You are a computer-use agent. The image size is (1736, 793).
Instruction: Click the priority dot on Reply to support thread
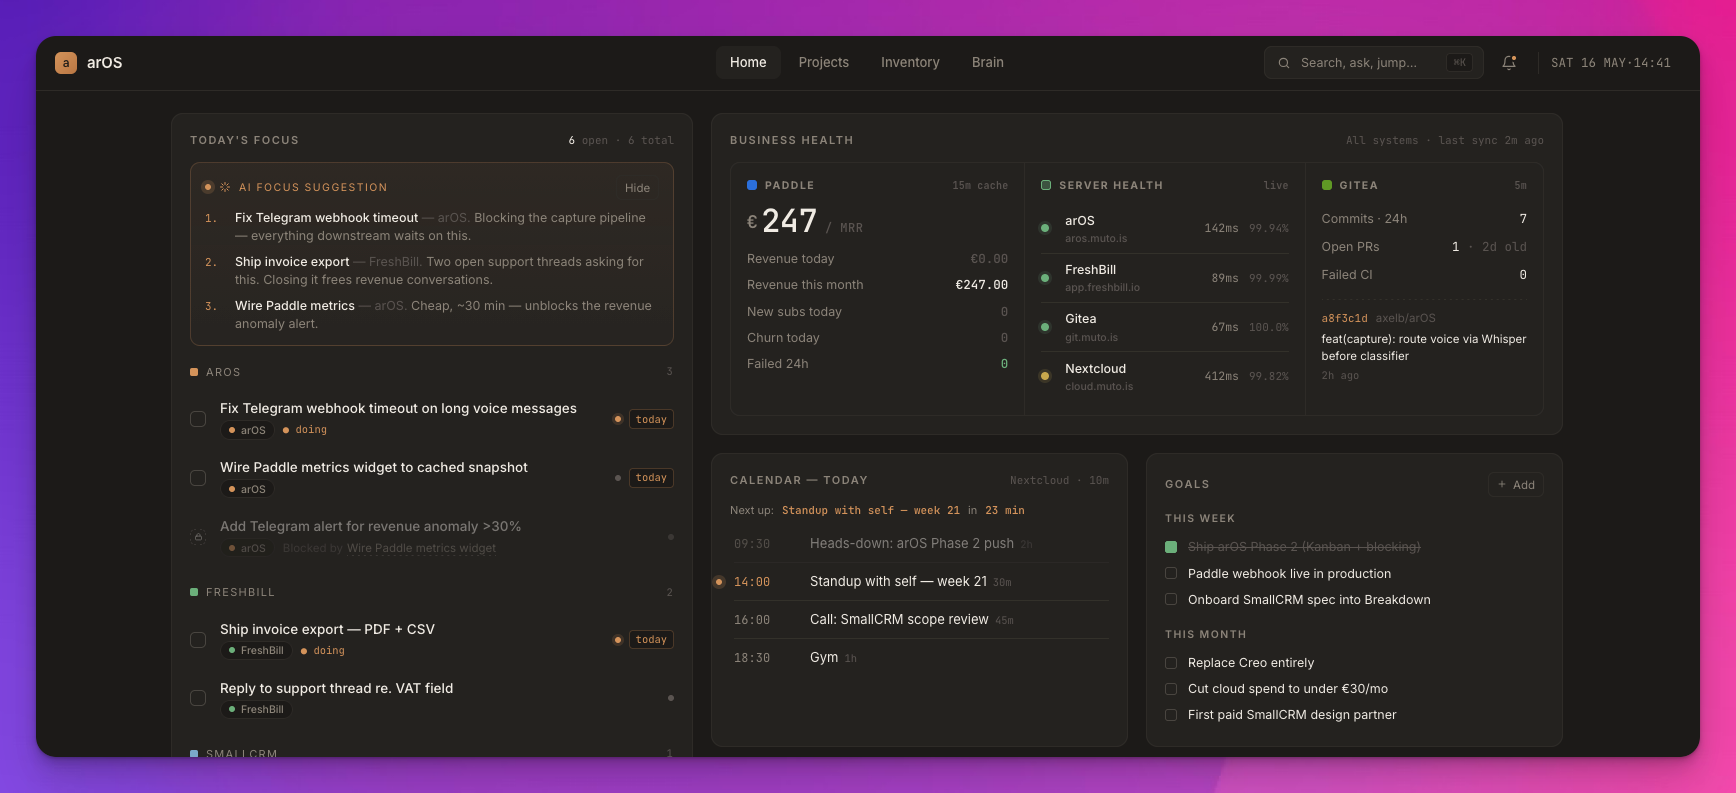[x=670, y=698]
